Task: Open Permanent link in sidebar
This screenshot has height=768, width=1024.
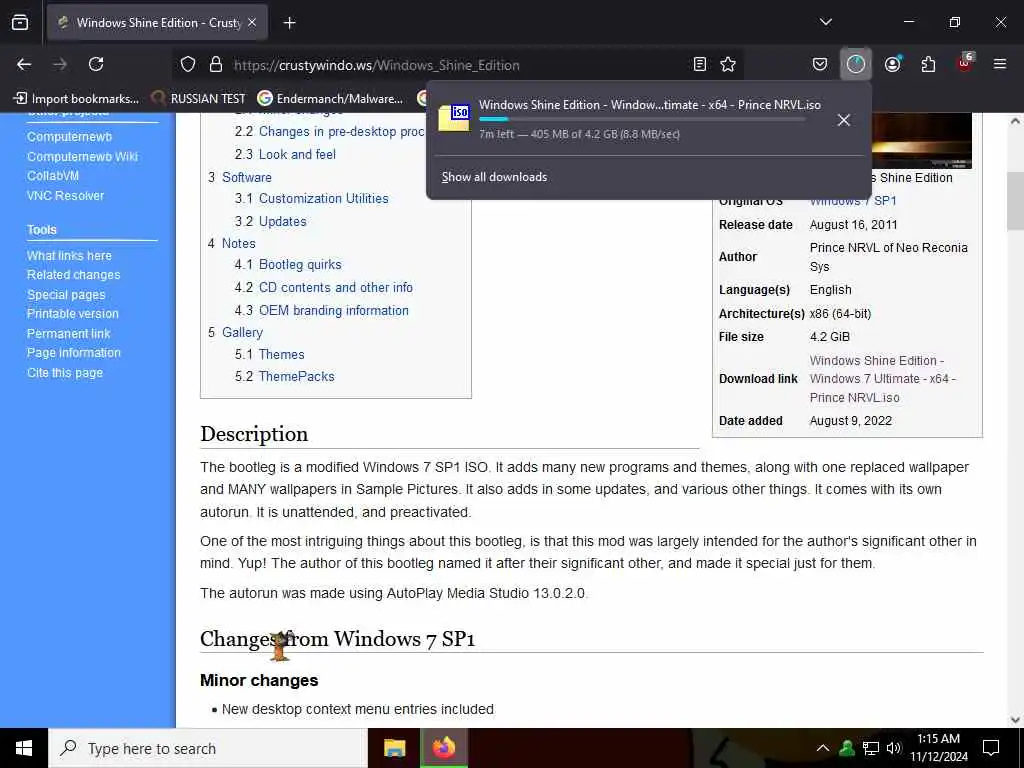Action: (x=69, y=334)
